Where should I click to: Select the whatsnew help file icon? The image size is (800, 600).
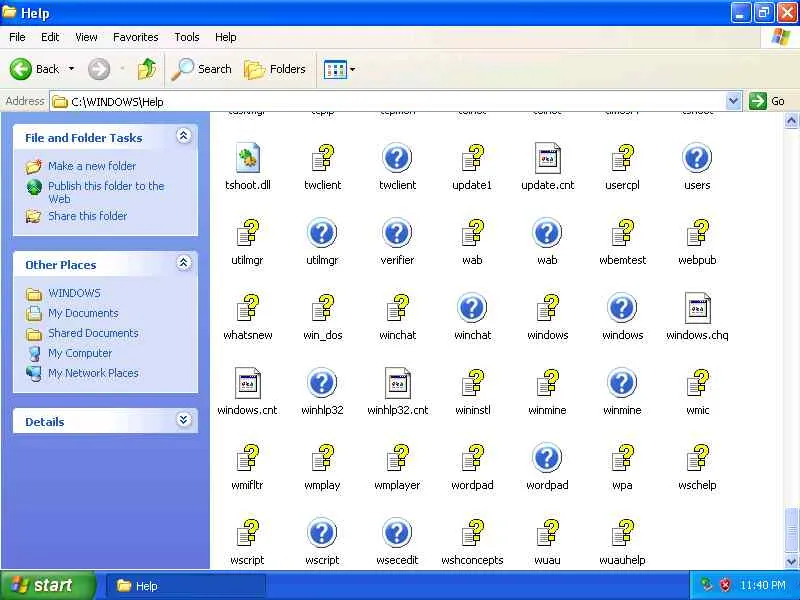[x=247, y=308]
